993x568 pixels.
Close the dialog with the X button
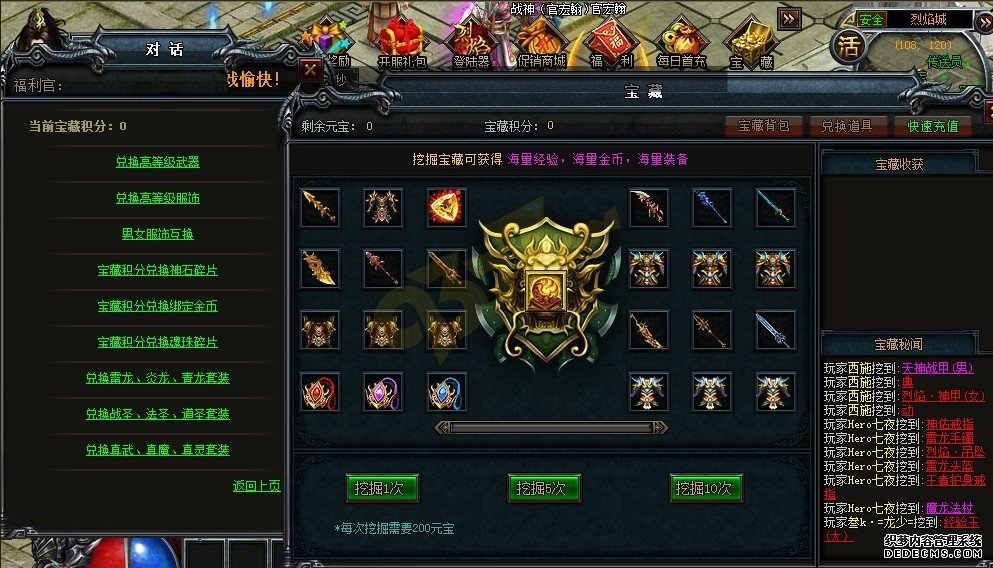click(x=310, y=70)
